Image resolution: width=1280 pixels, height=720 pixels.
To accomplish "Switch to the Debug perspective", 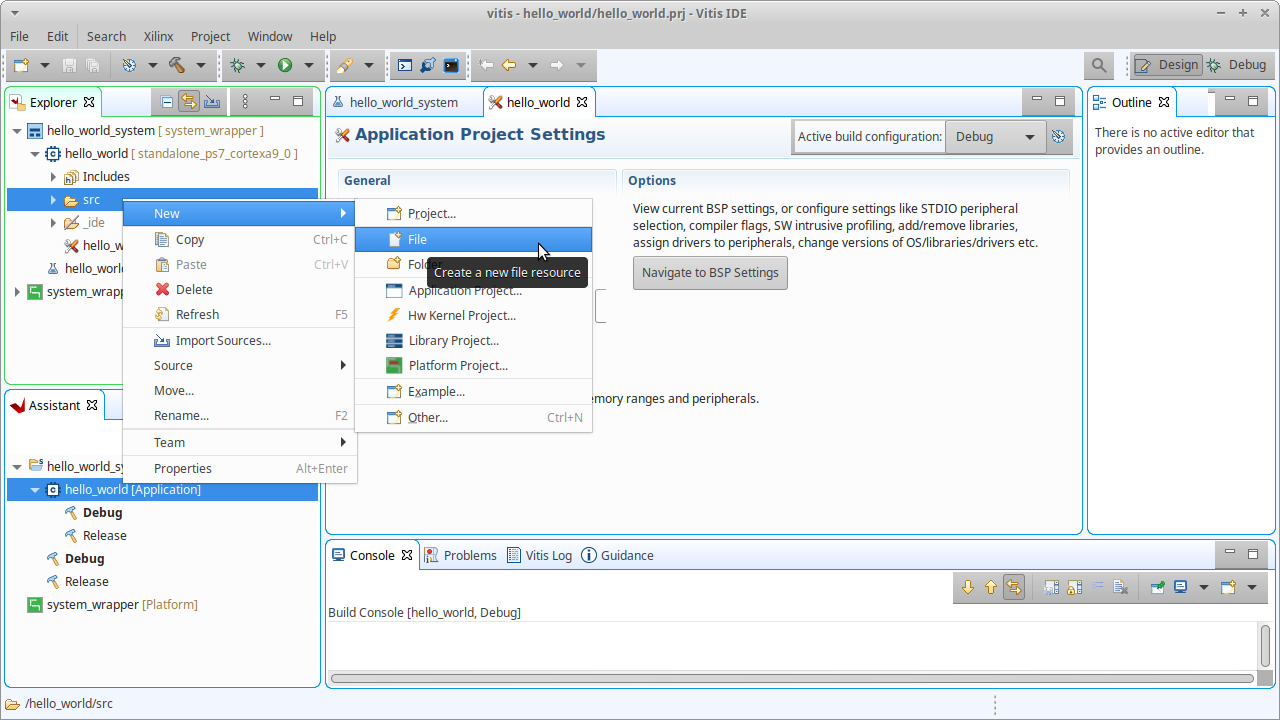I will pos(1237,65).
